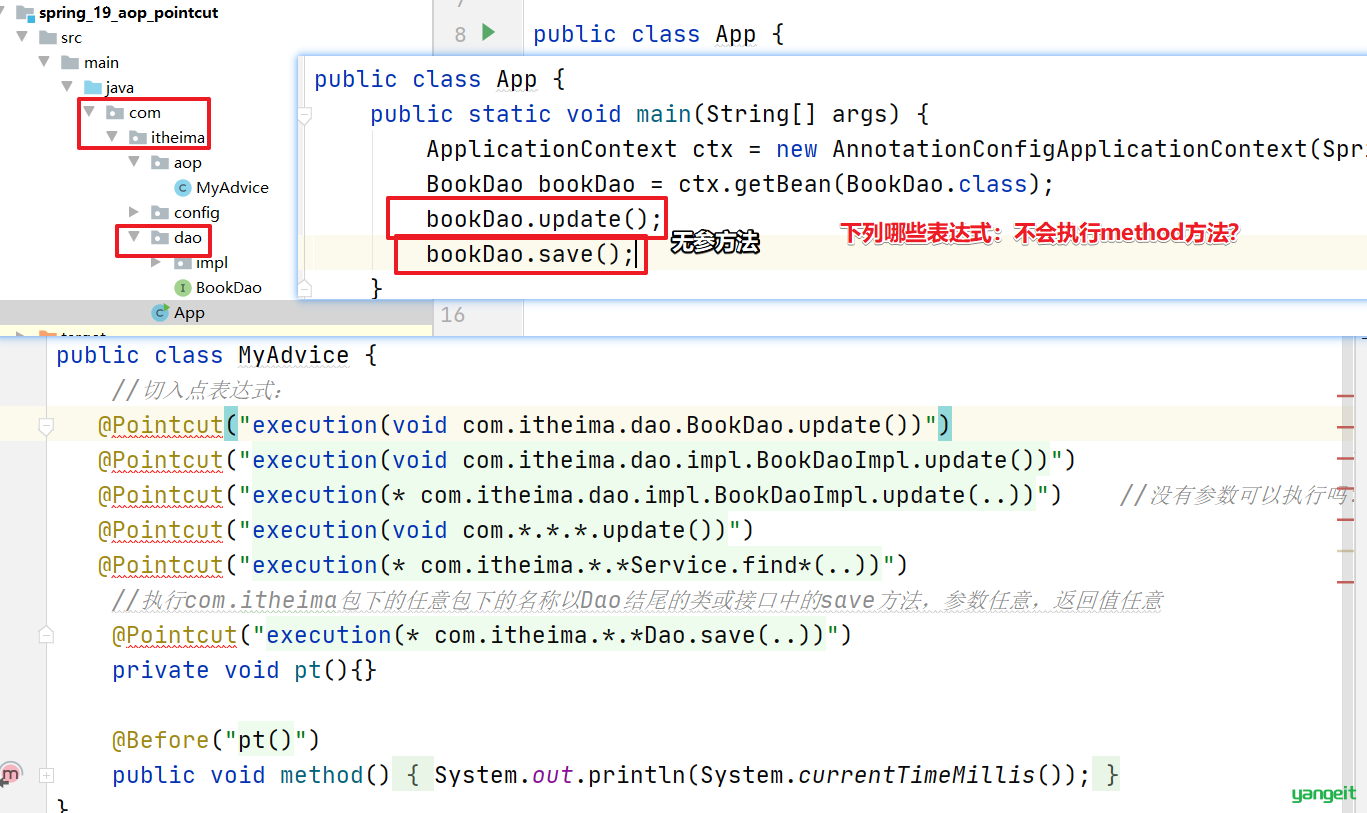Click the itheima package icon
Screen dimensions: 1367x813
(x=137, y=137)
